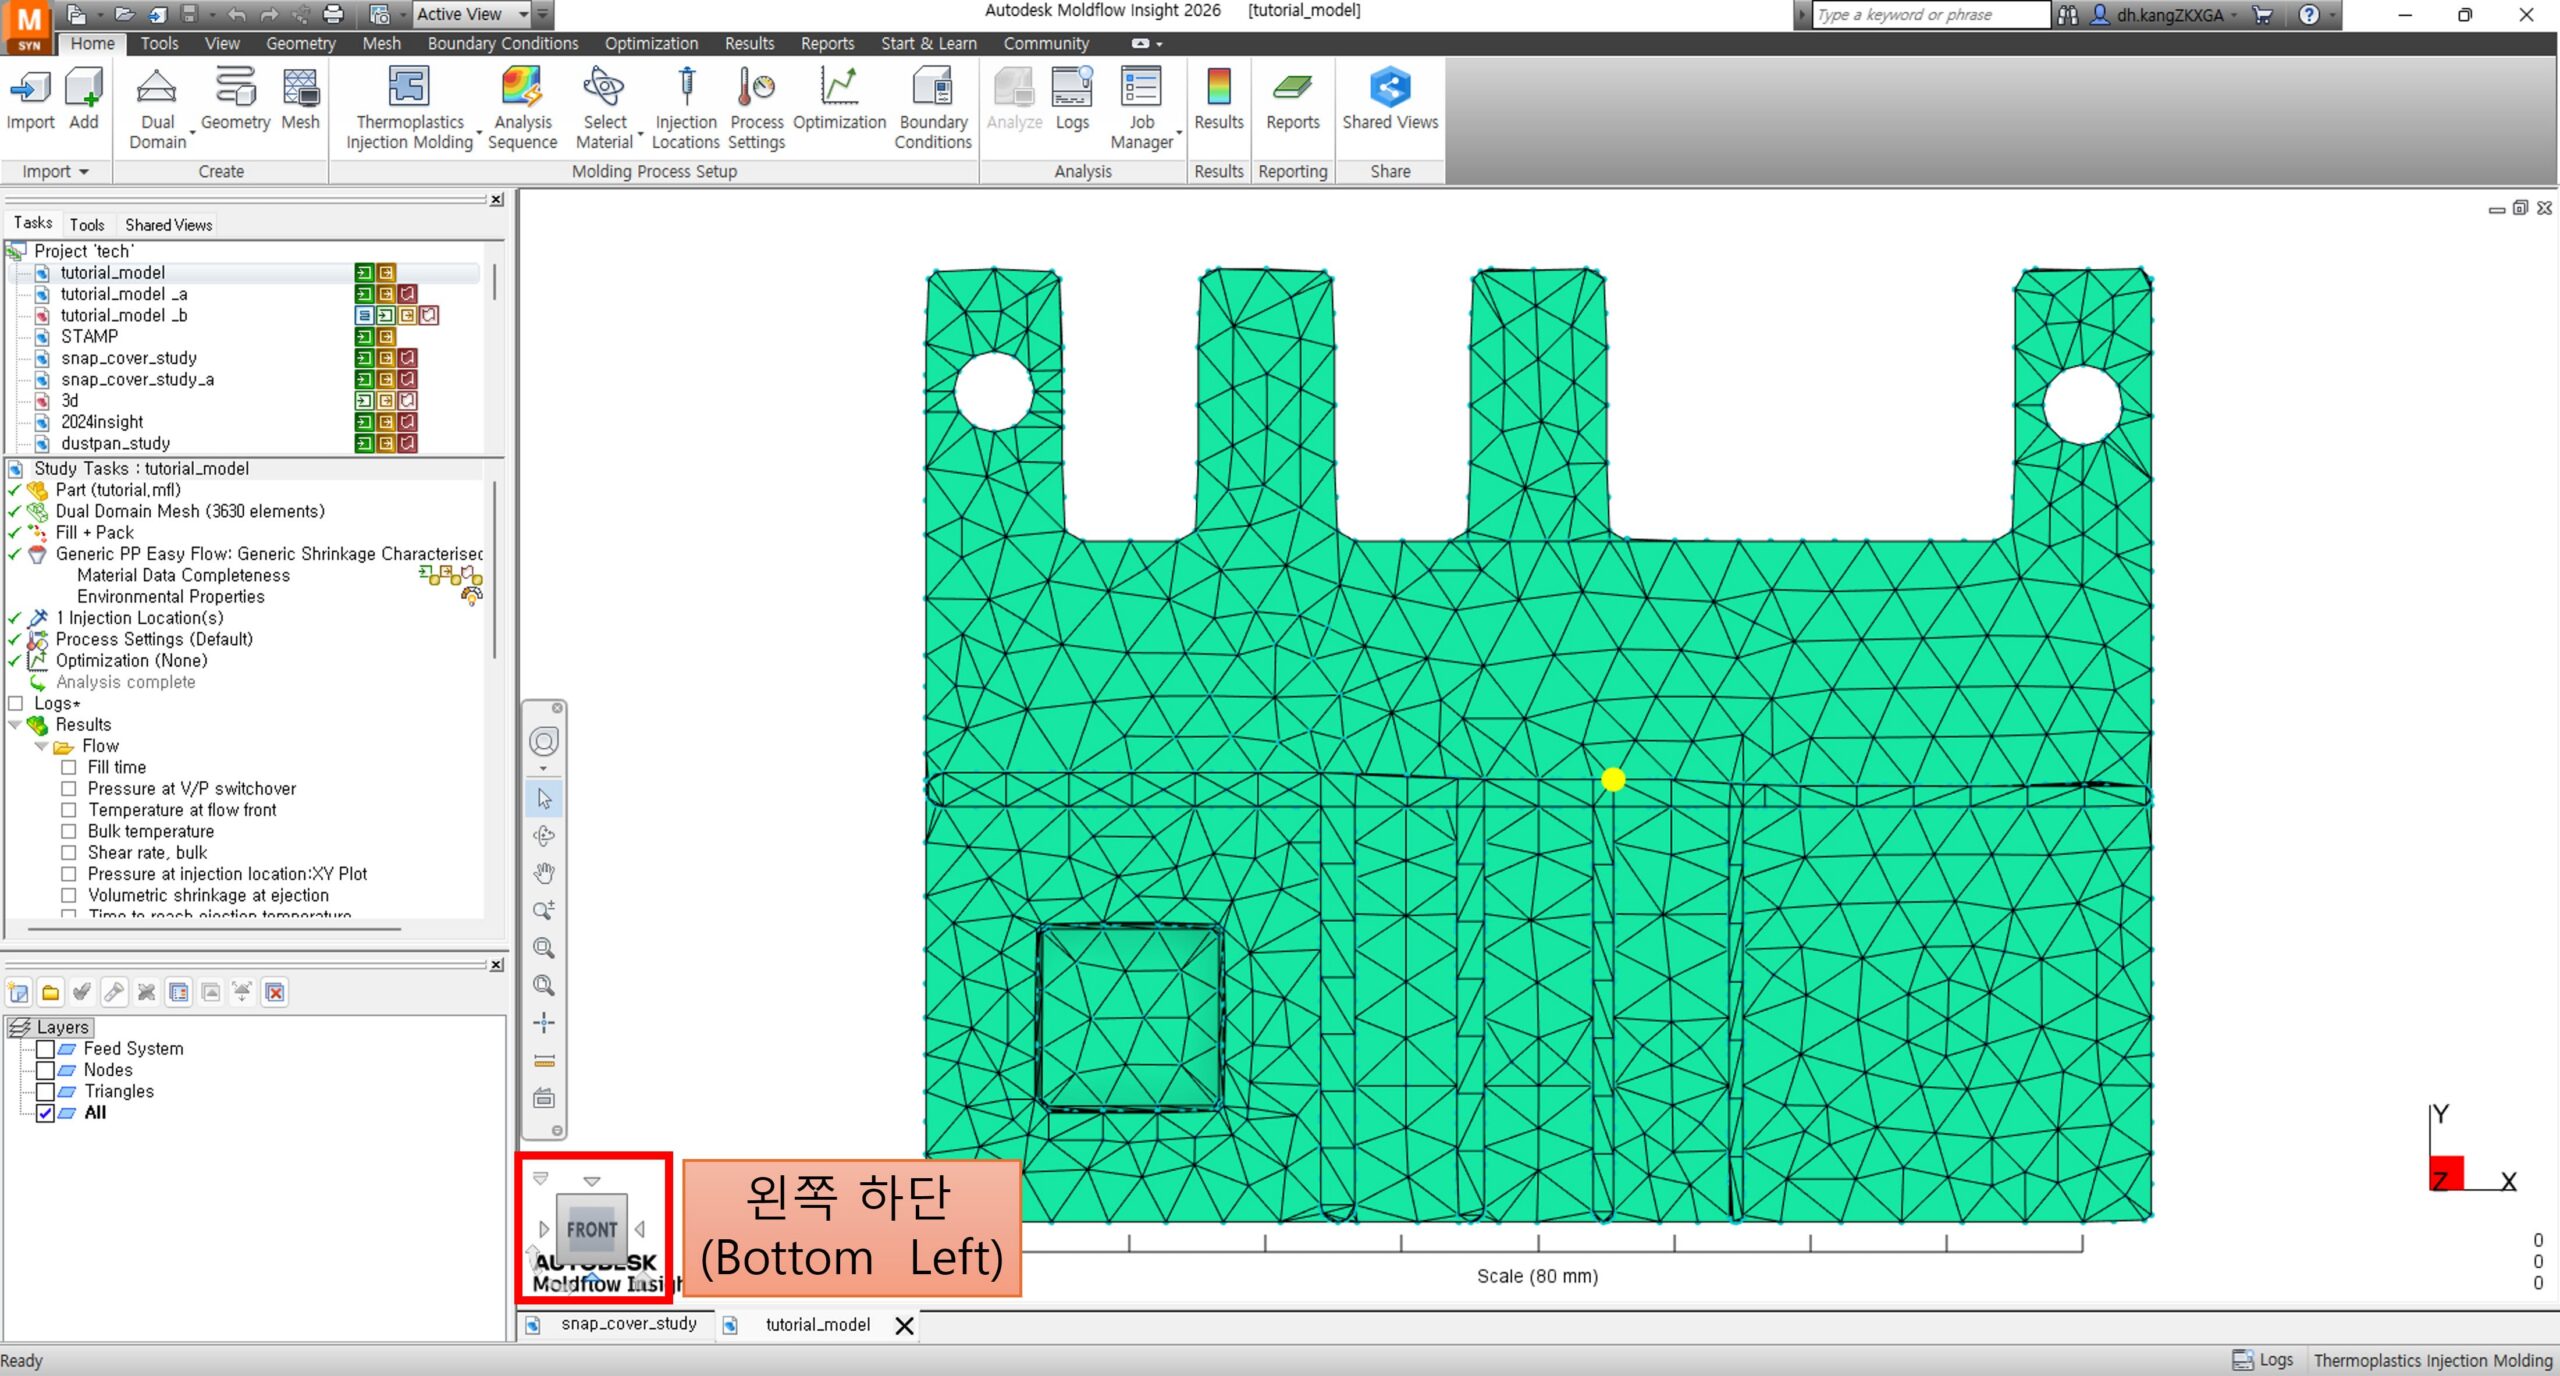This screenshot has height=1376, width=2560.
Task: Activate the Pan hand tool
Action: tap(544, 873)
